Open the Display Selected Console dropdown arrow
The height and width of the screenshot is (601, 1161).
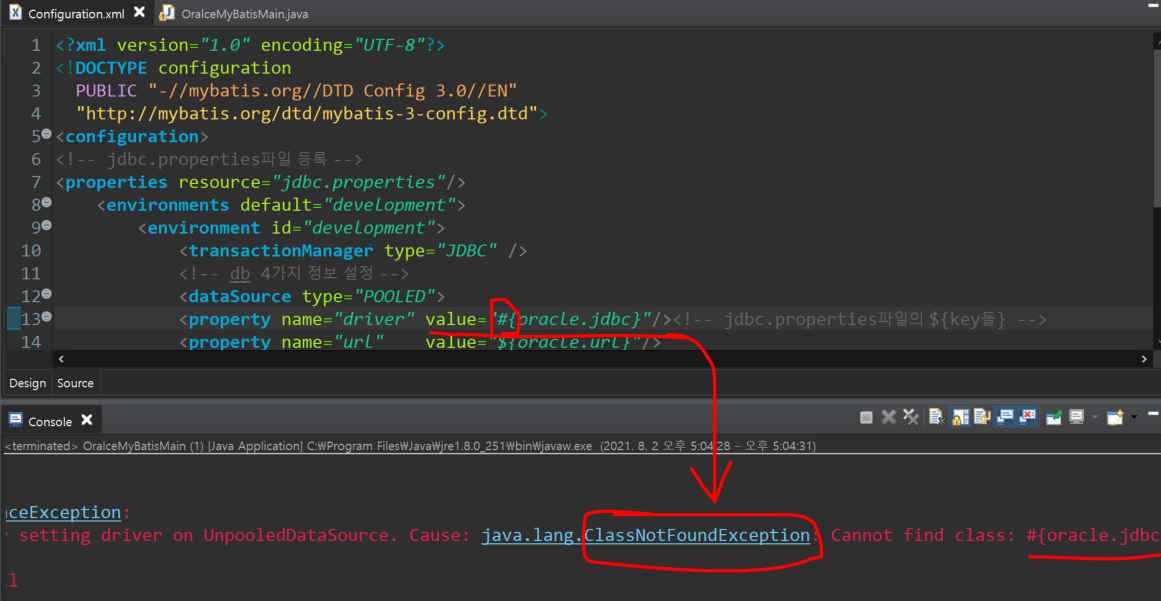click(x=1094, y=419)
